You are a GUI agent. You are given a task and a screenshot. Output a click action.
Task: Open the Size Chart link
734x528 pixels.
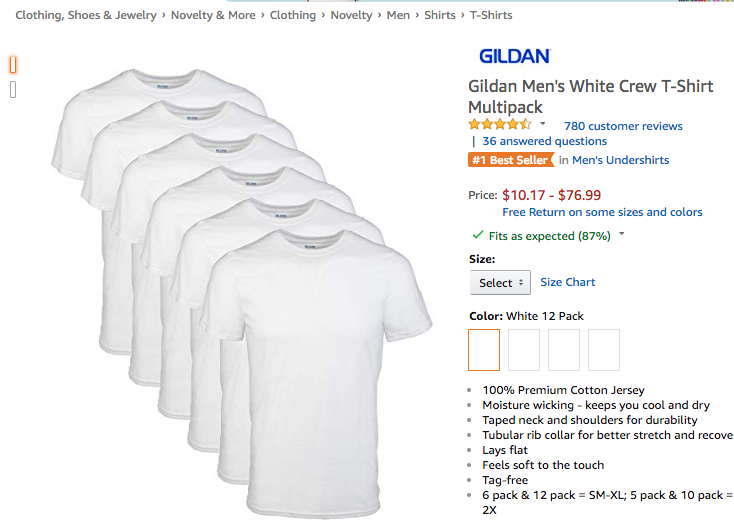pyautogui.click(x=567, y=282)
